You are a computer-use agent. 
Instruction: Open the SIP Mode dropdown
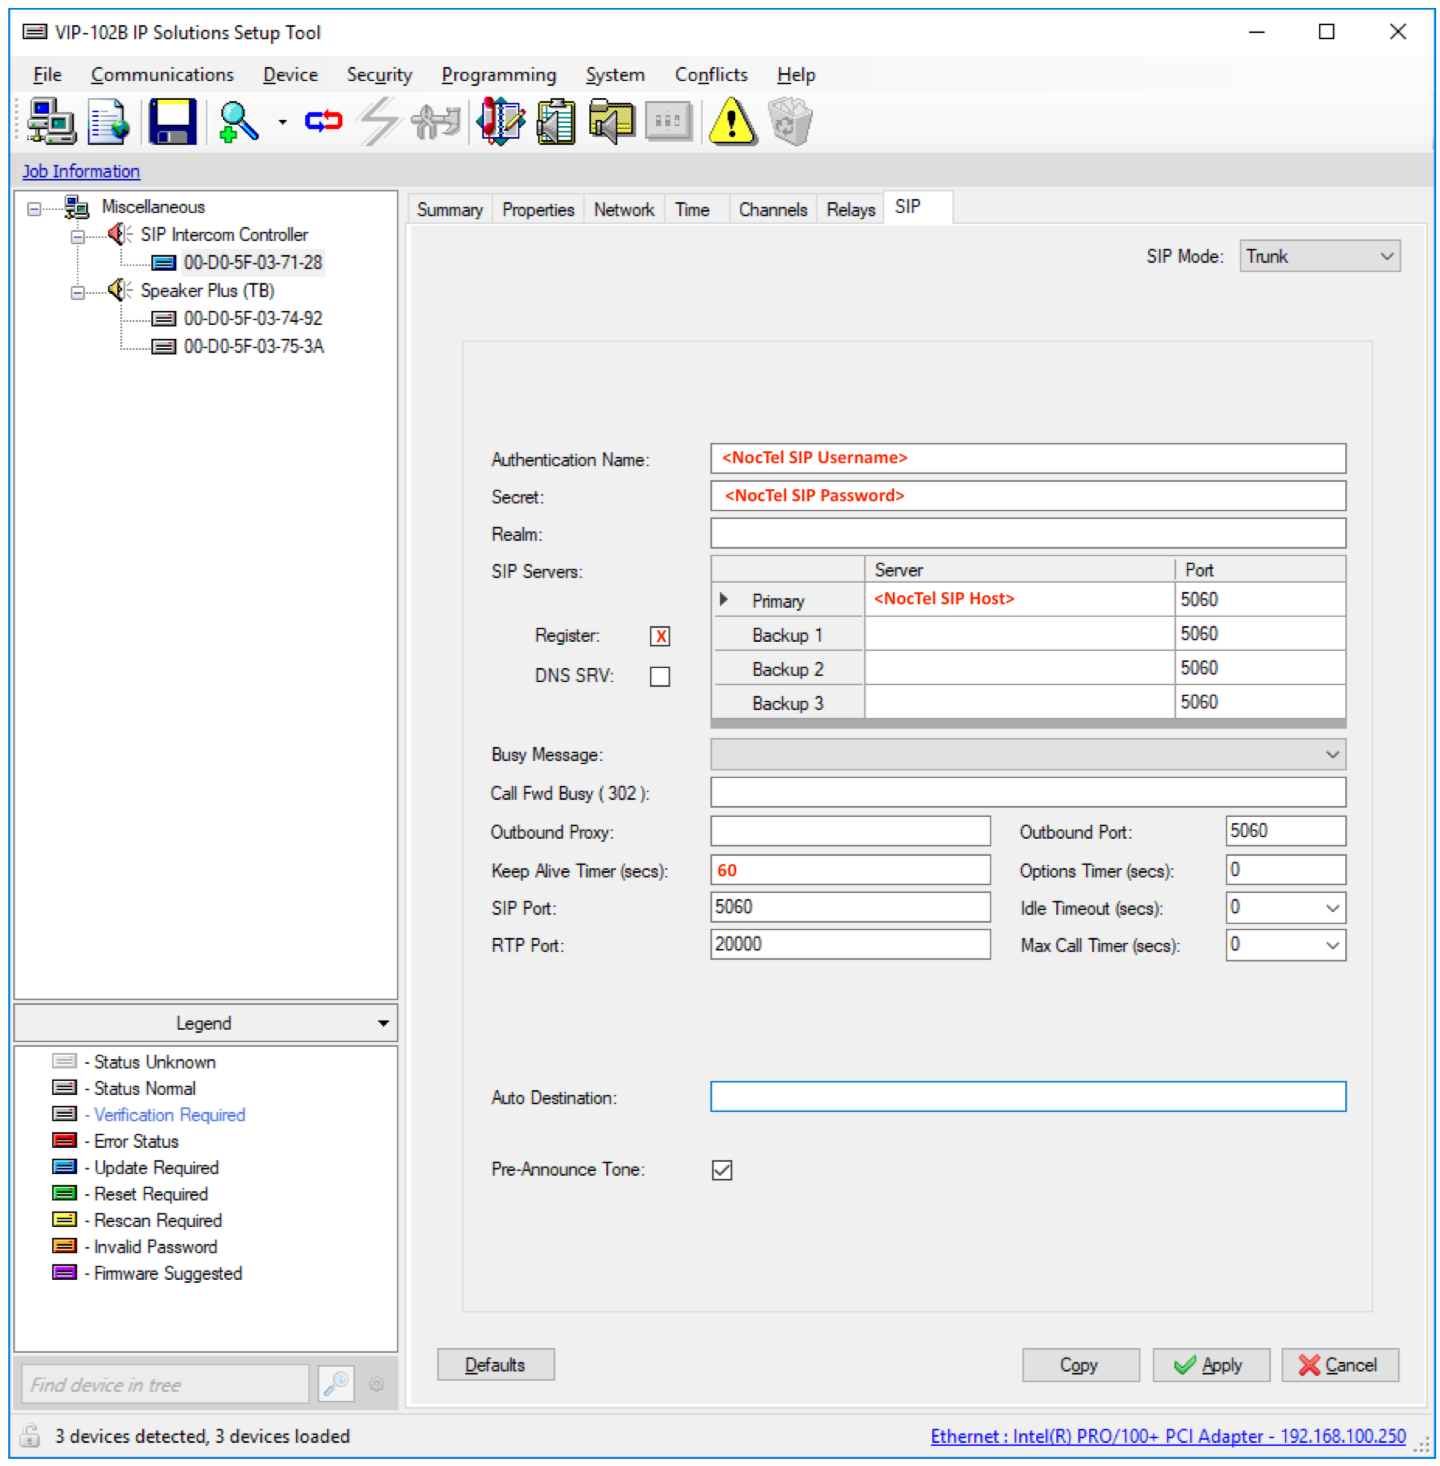[1319, 257]
